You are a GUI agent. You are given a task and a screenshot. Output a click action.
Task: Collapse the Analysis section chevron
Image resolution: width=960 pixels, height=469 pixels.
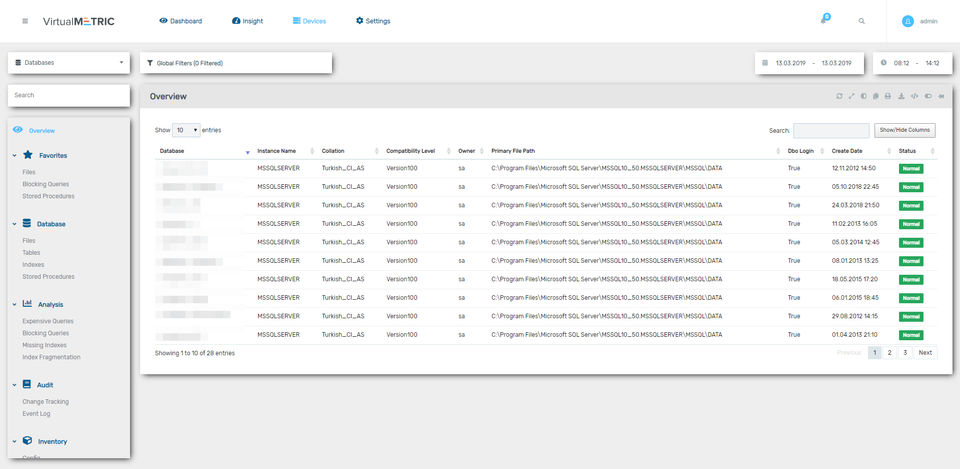click(14, 304)
